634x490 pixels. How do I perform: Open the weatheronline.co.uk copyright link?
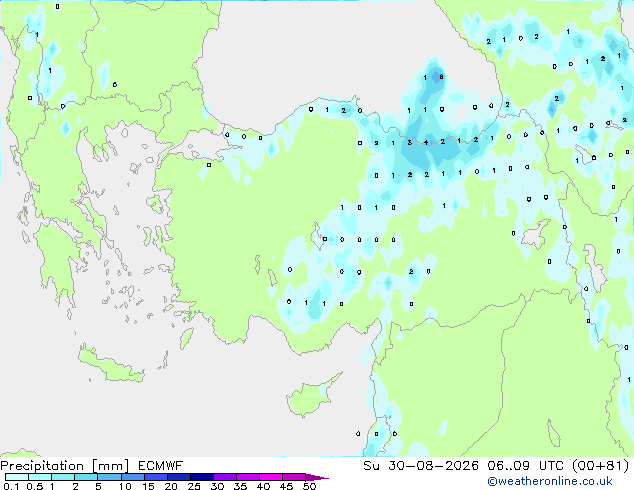tap(549, 481)
